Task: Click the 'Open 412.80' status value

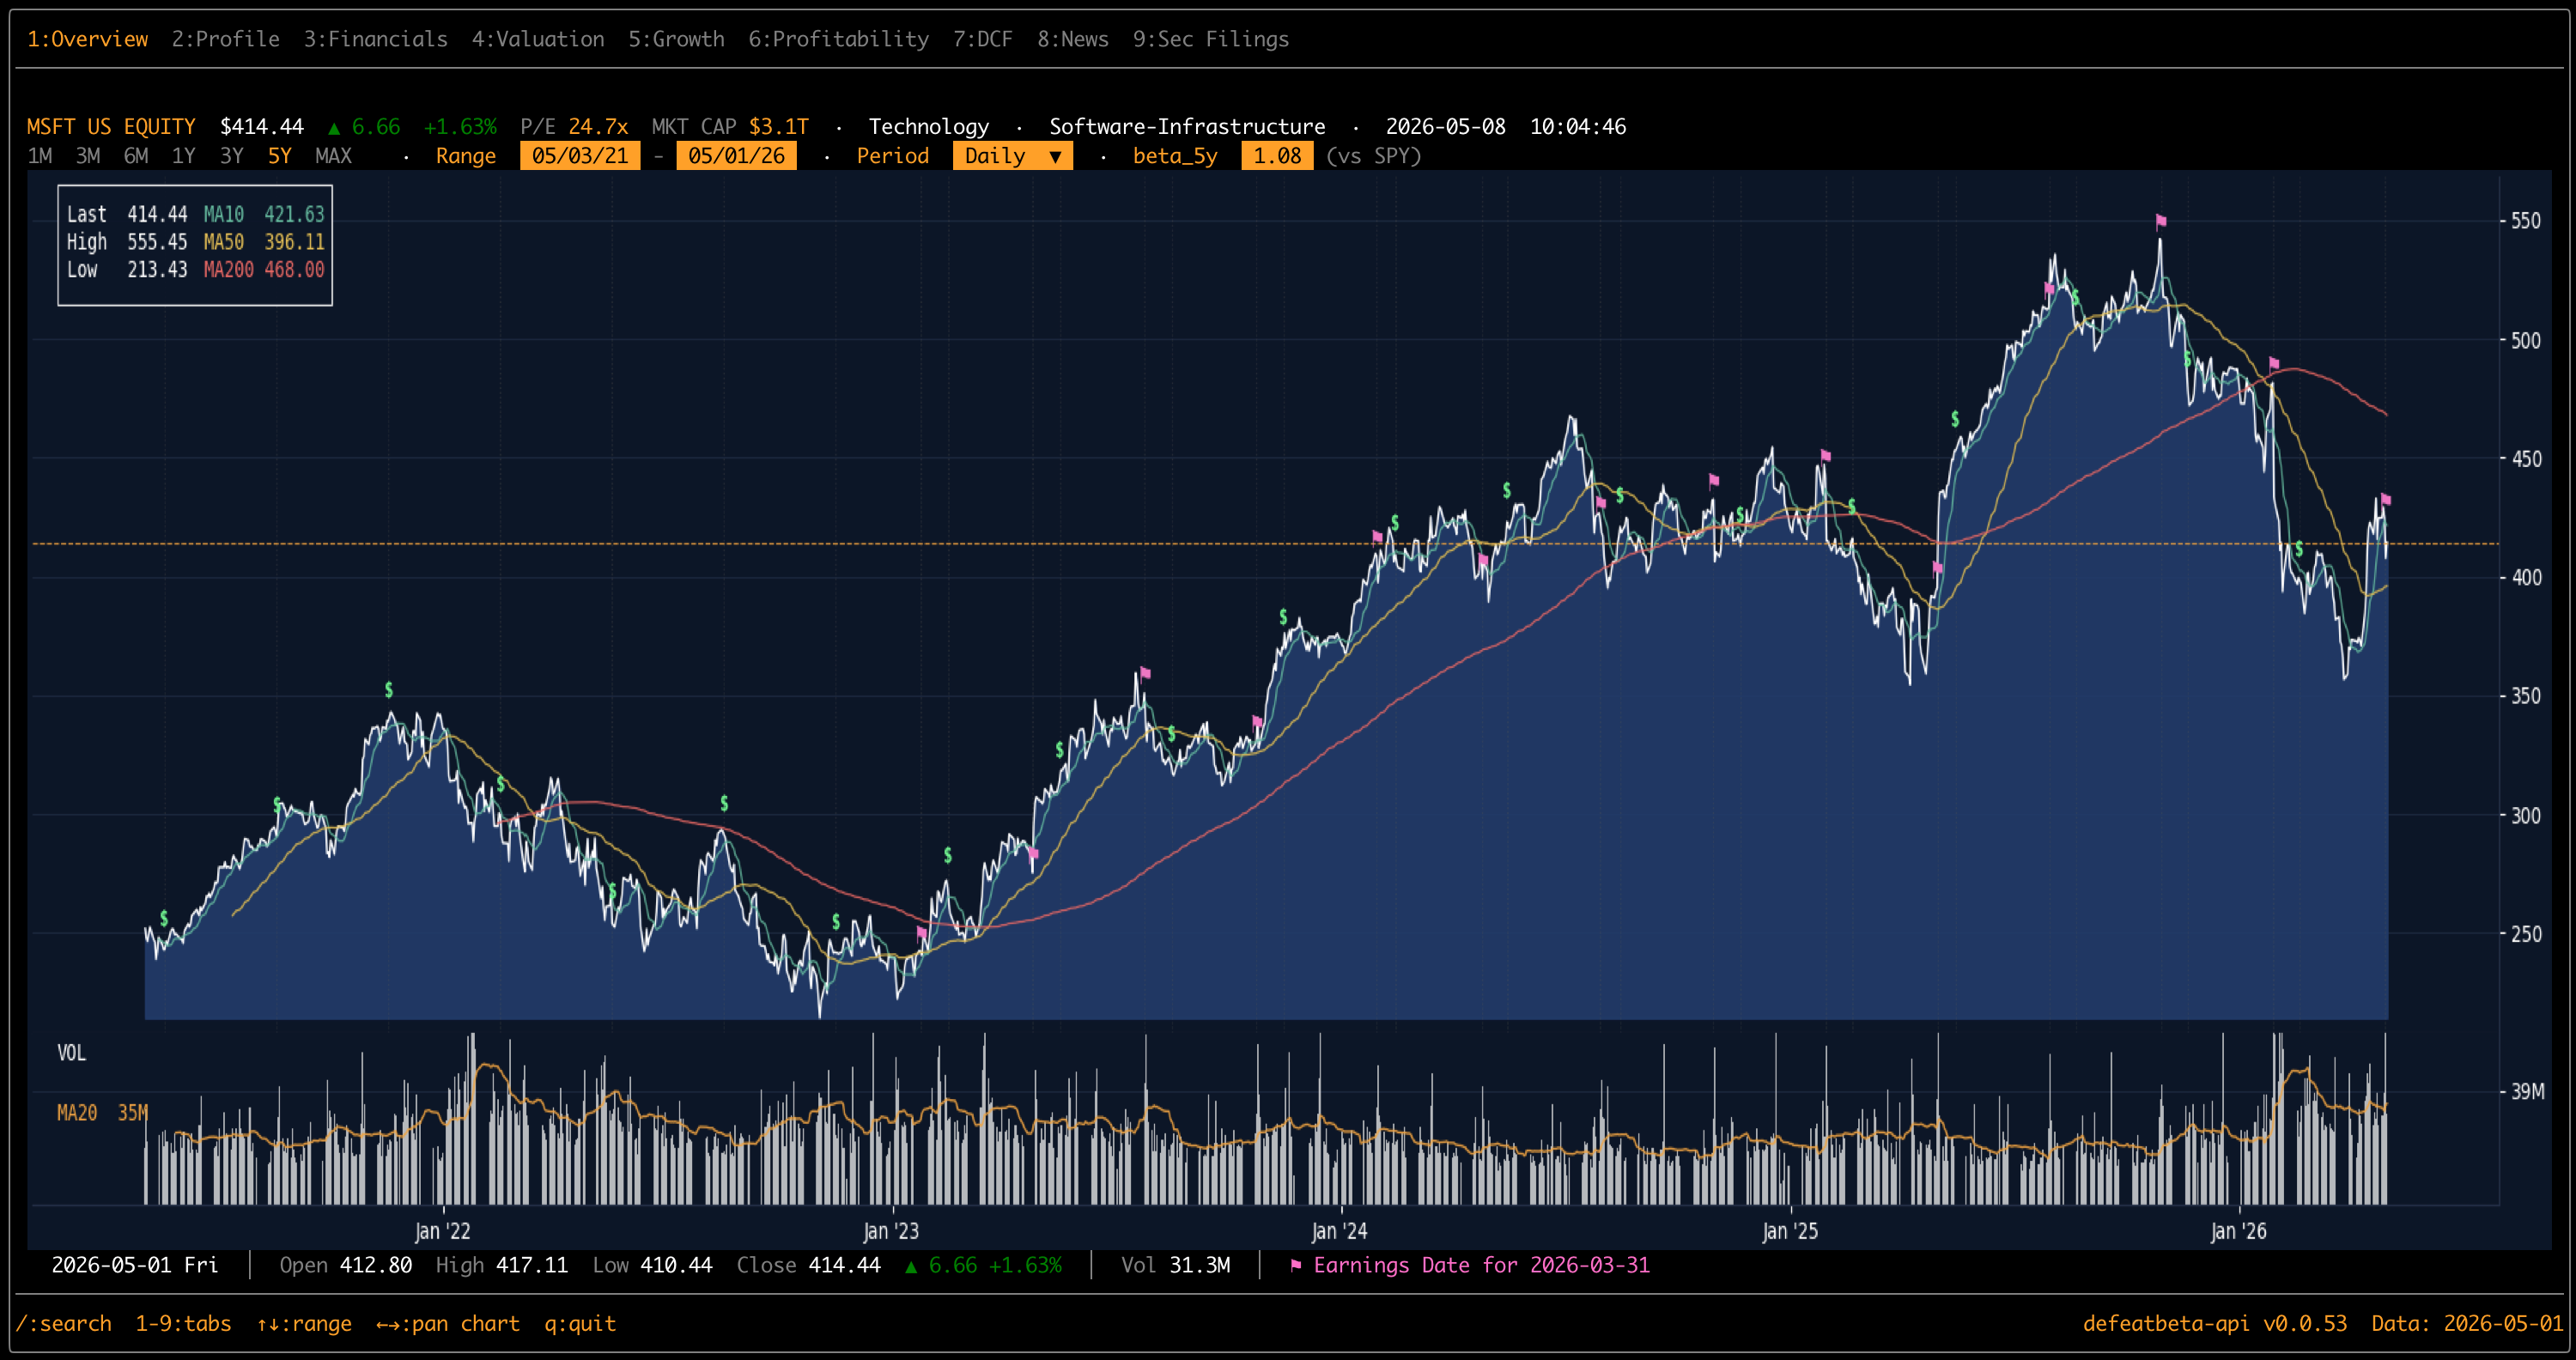Action: click(346, 1265)
